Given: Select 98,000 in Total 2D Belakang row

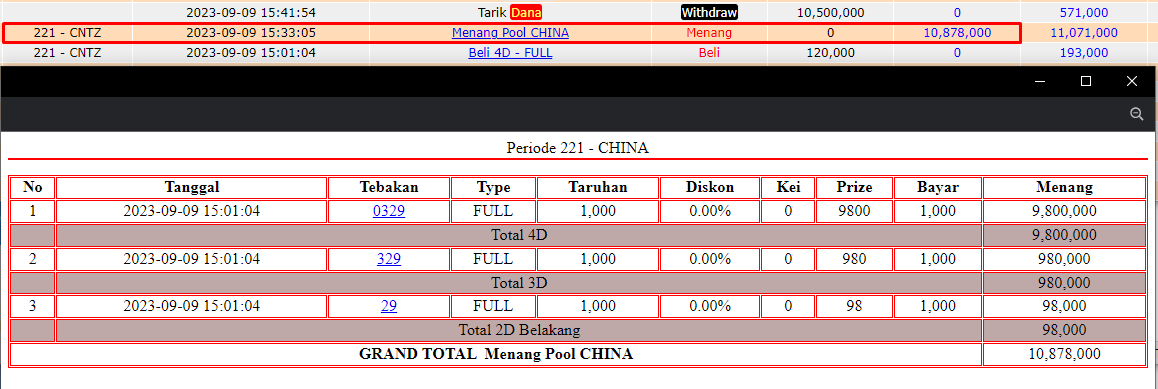Looking at the screenshot, I should tap(1064, 330).
